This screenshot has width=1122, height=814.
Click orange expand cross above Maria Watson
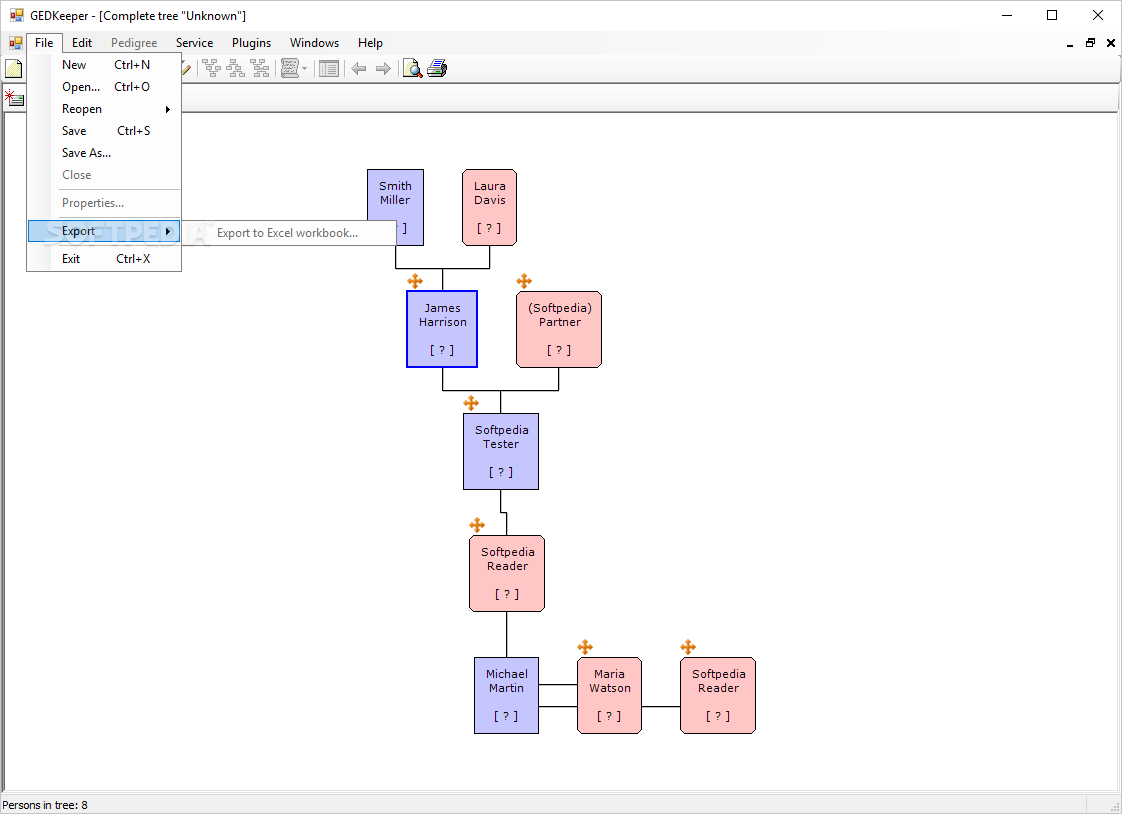pyautogui.click(x=585, y=647)
